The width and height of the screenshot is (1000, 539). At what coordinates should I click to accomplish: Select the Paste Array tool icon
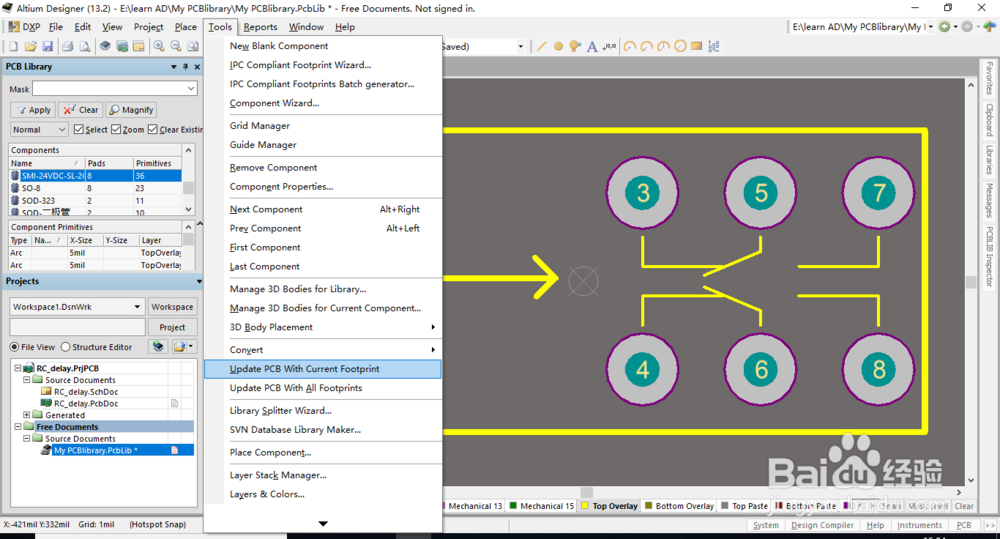[714, 46]
